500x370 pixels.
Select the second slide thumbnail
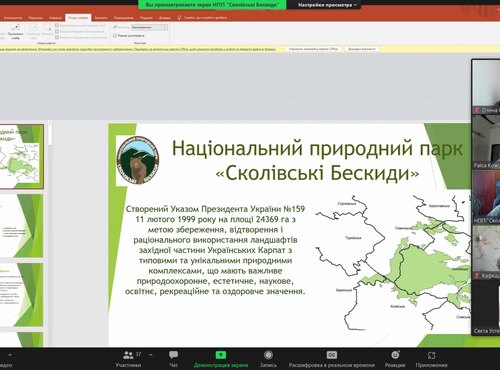coord(21,226)
